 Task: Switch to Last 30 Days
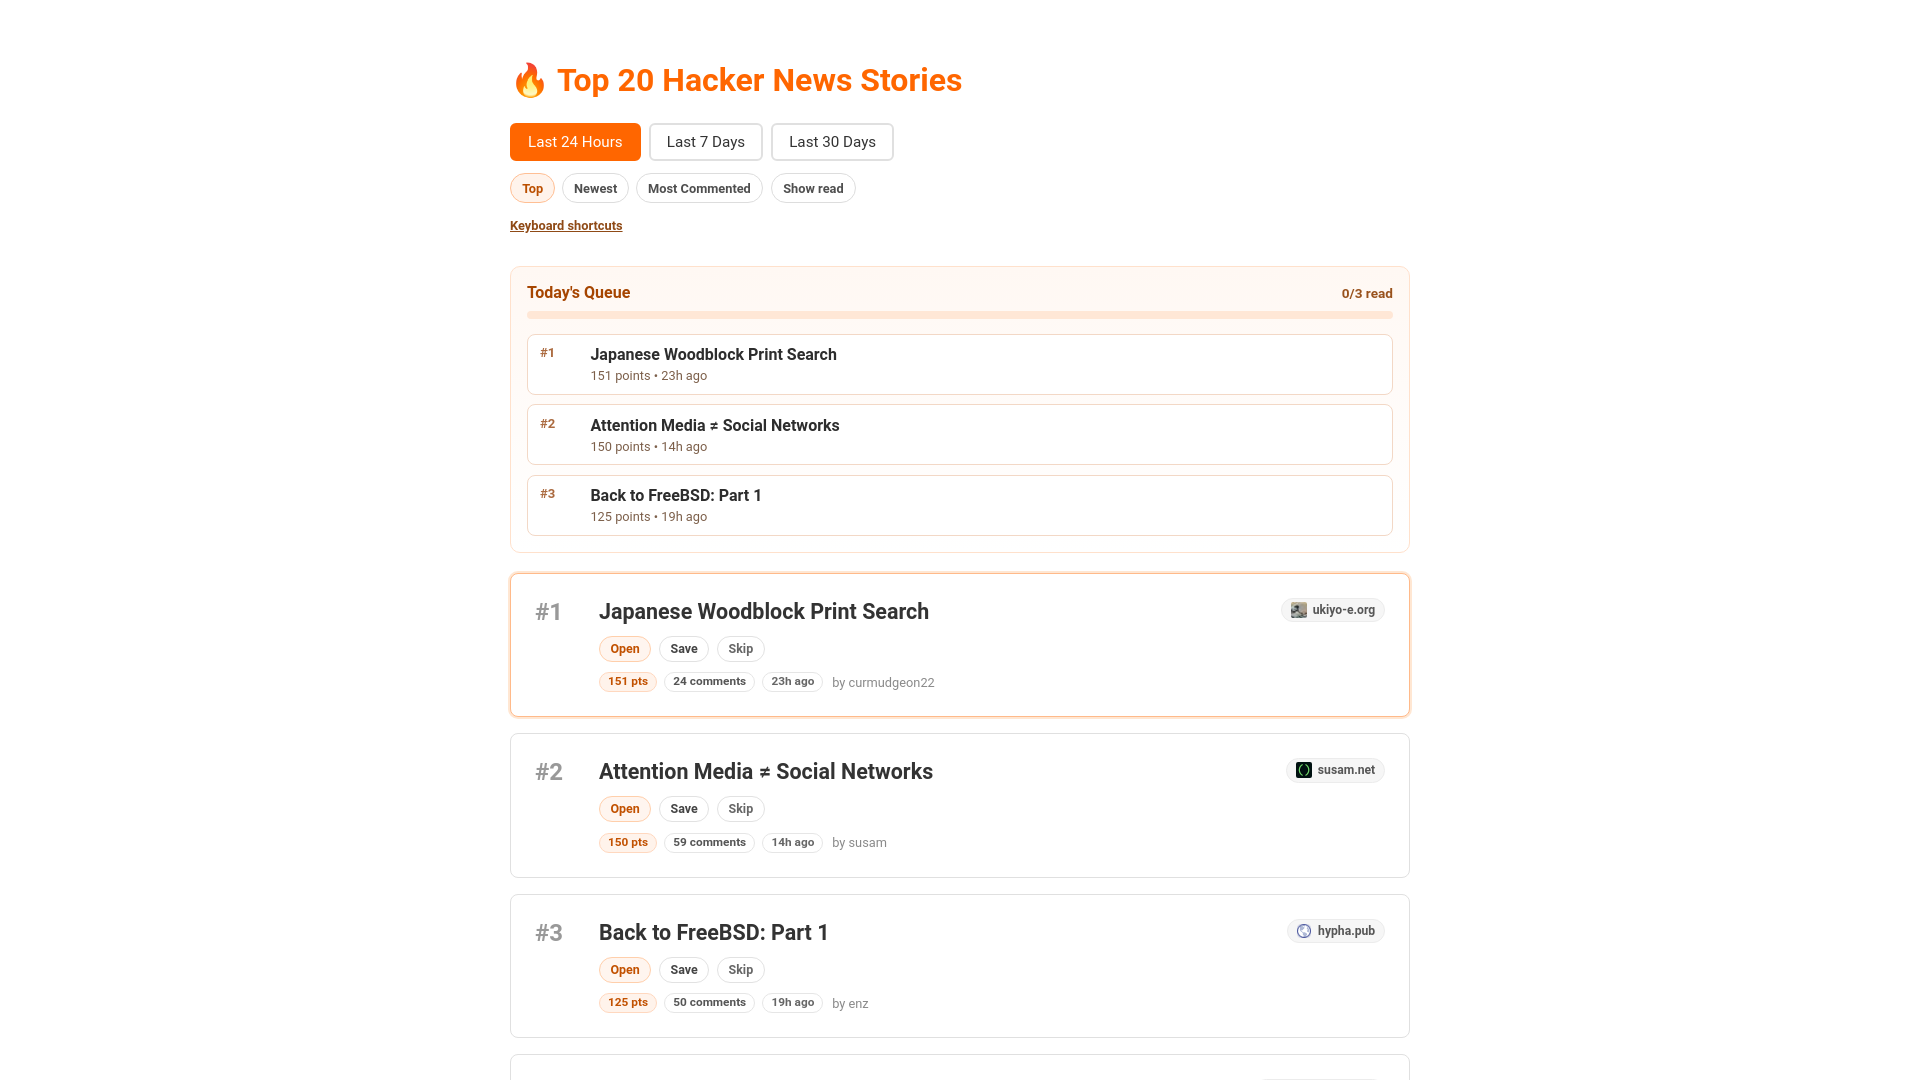click(832, 142)
